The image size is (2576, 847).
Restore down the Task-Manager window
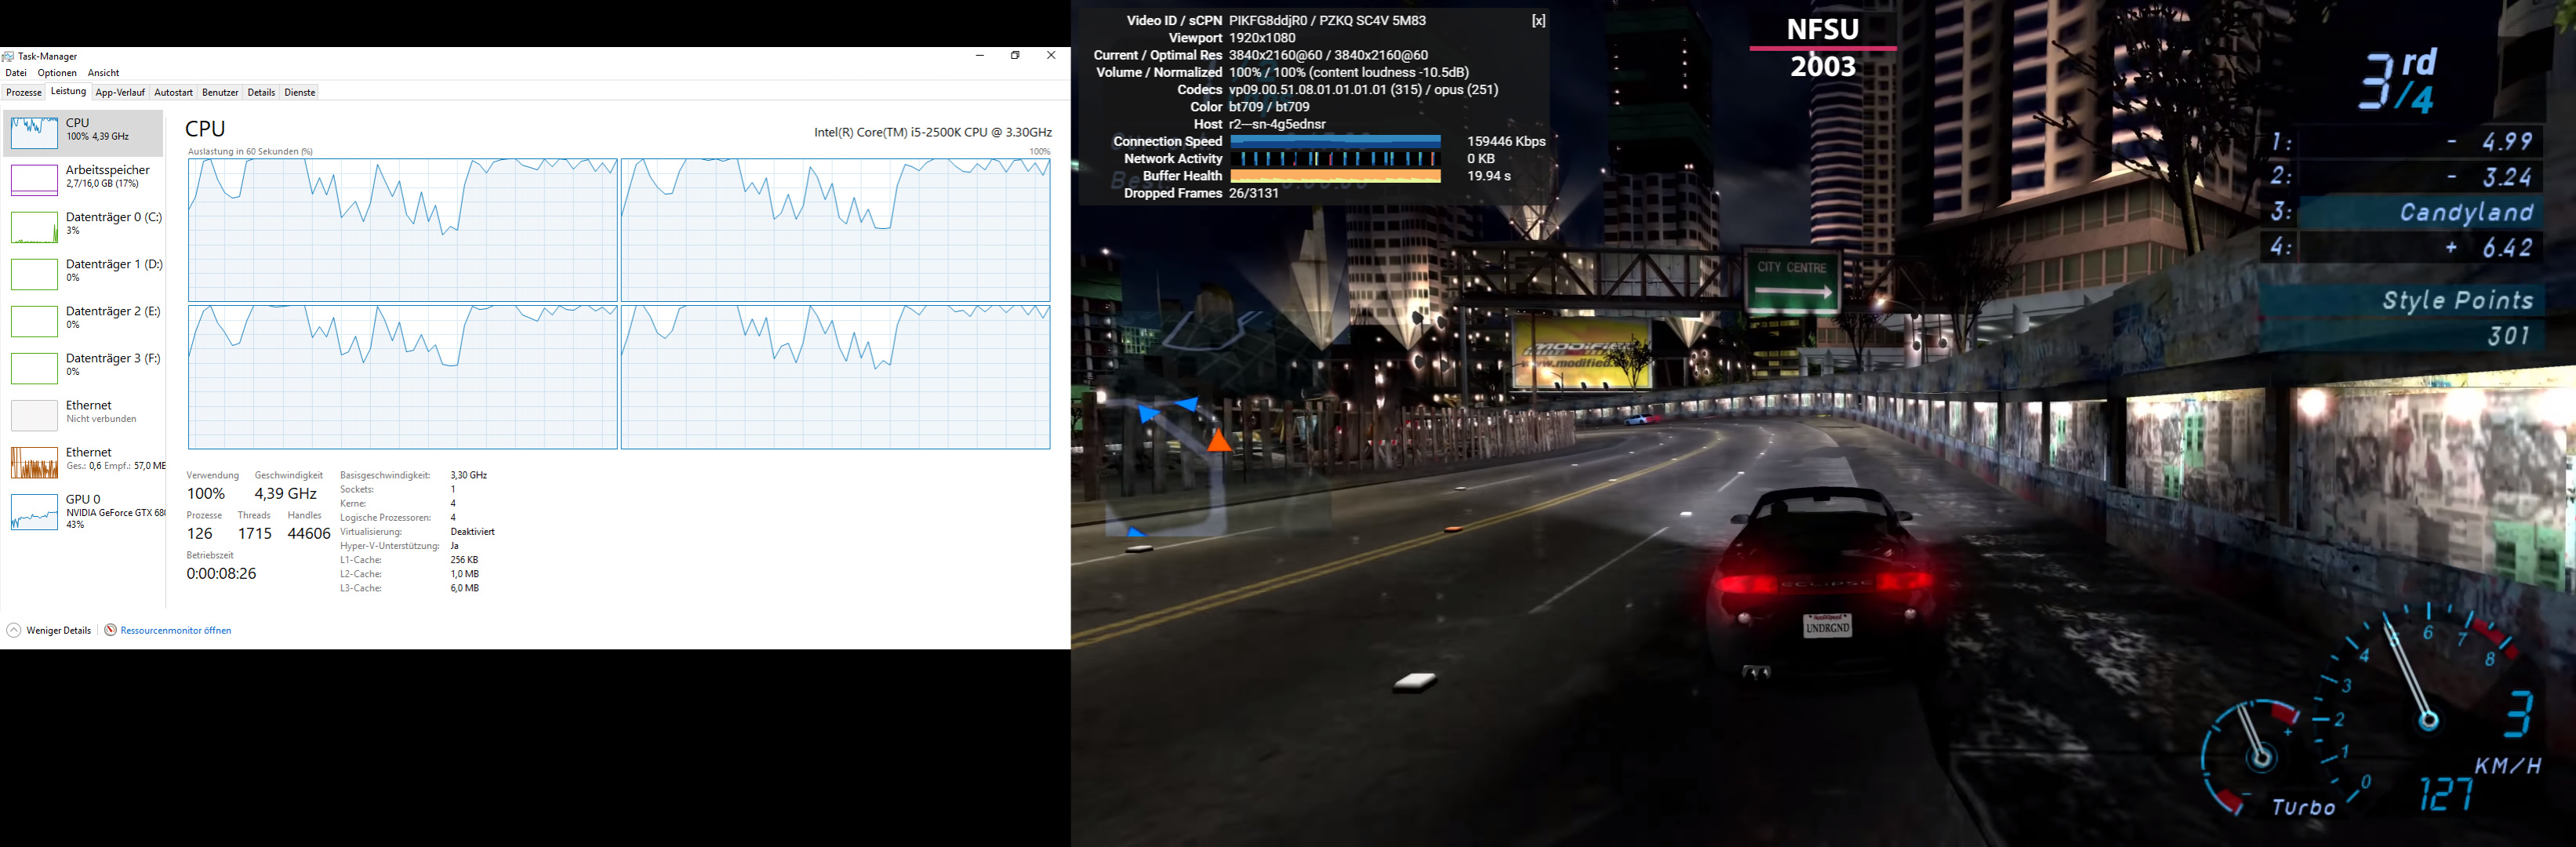coord(1015,56)
